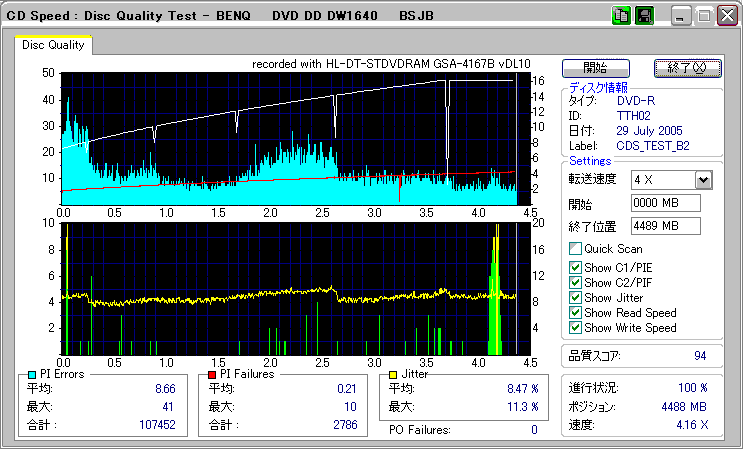Image resolution: width=743 pixels, height=449 pixels.
Task: Disable Show Jitter option
Action: [575, 298]
